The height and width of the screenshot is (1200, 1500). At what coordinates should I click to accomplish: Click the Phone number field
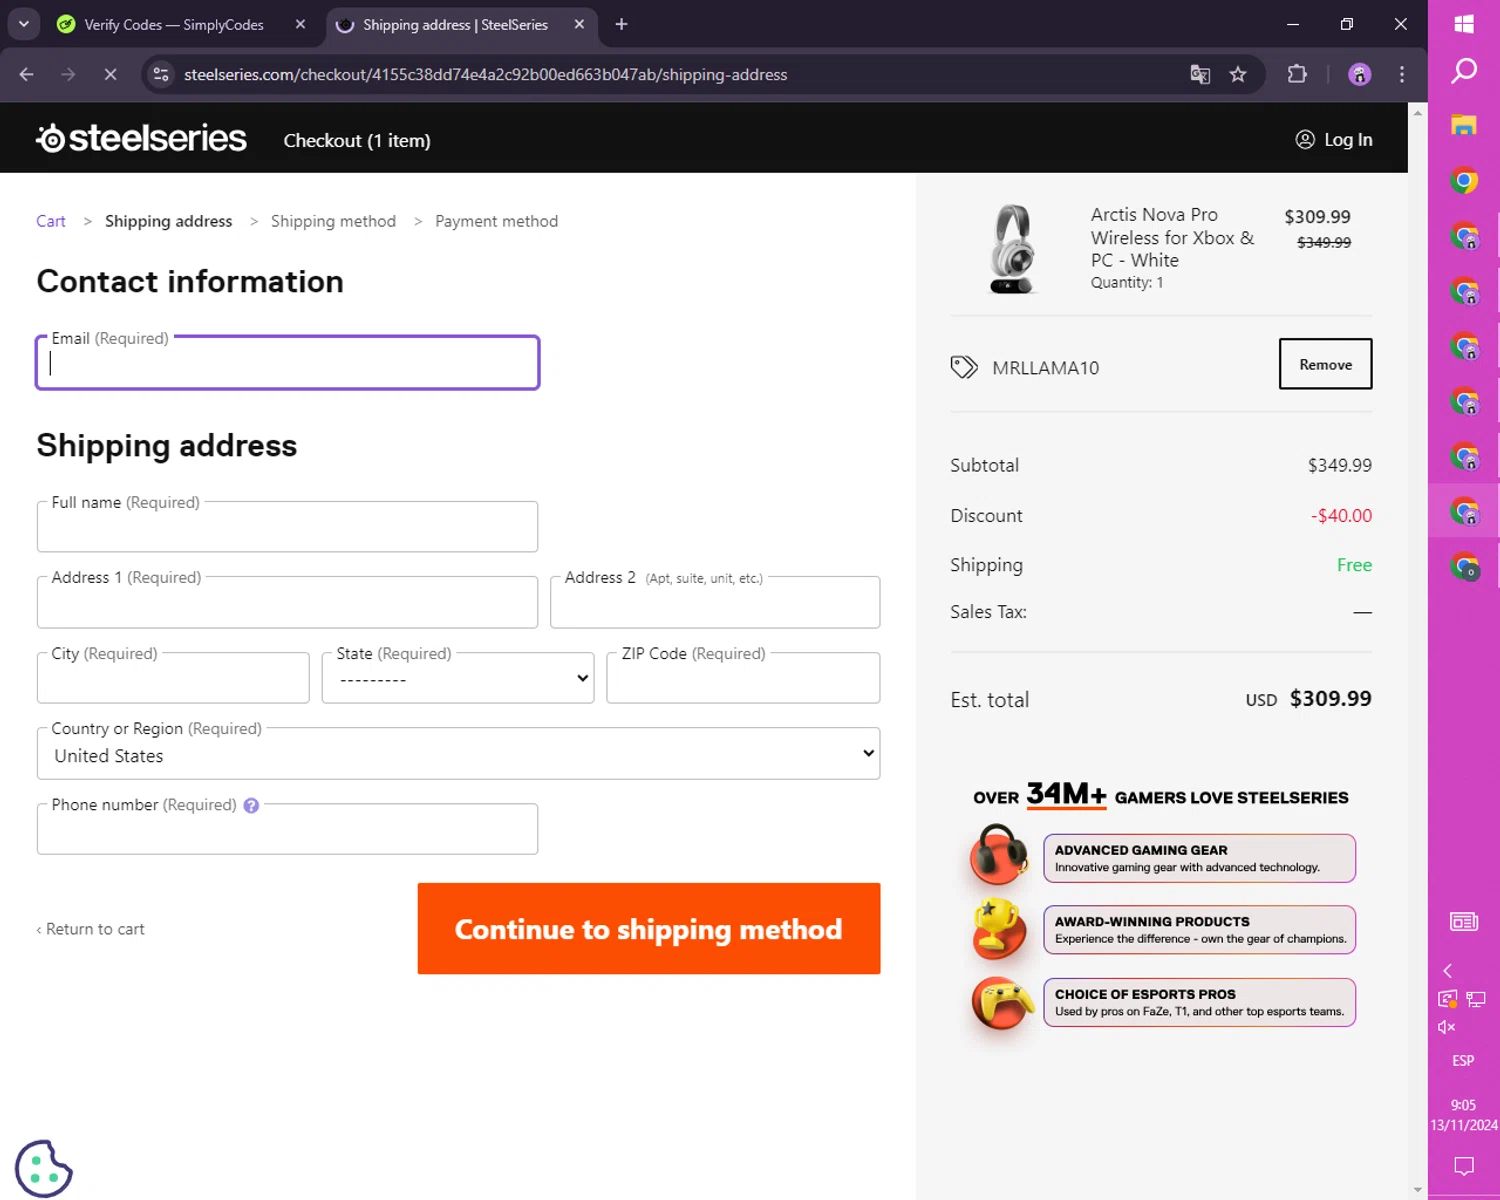click(x=288, y=829)
